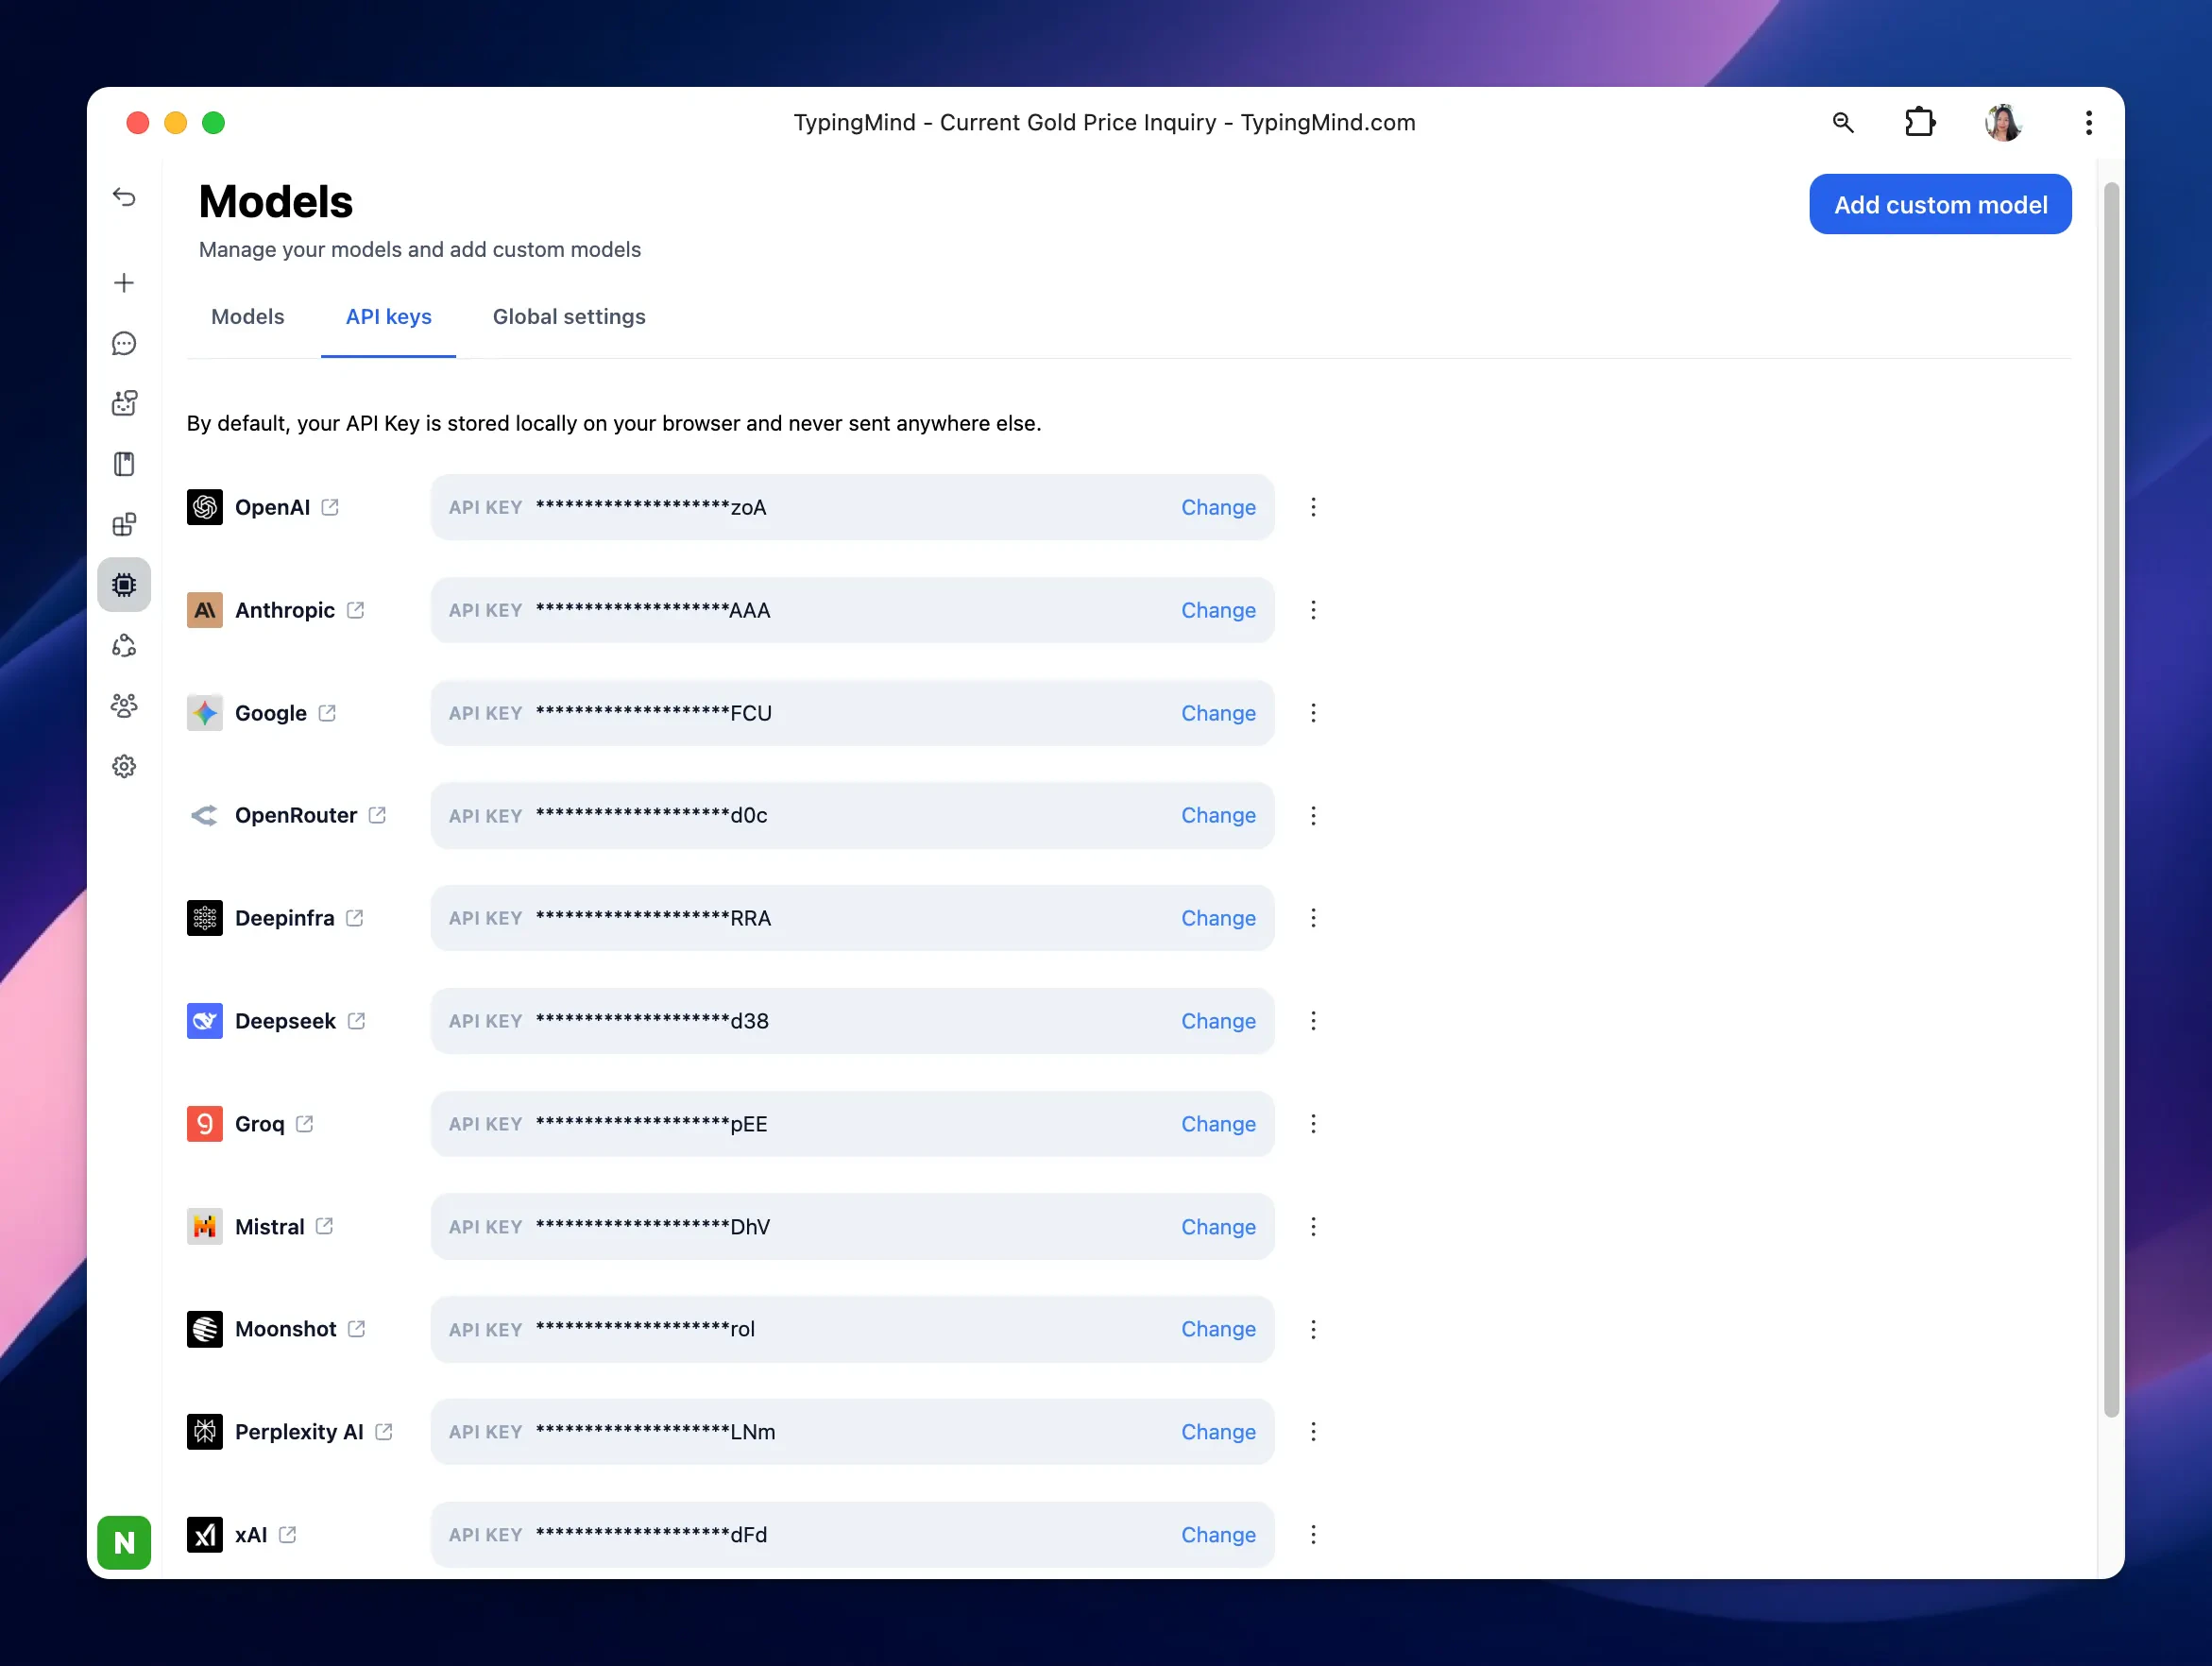Open more options for the Groq row
The image size is (2212, 1666).
click(x=1313, y=1124)
